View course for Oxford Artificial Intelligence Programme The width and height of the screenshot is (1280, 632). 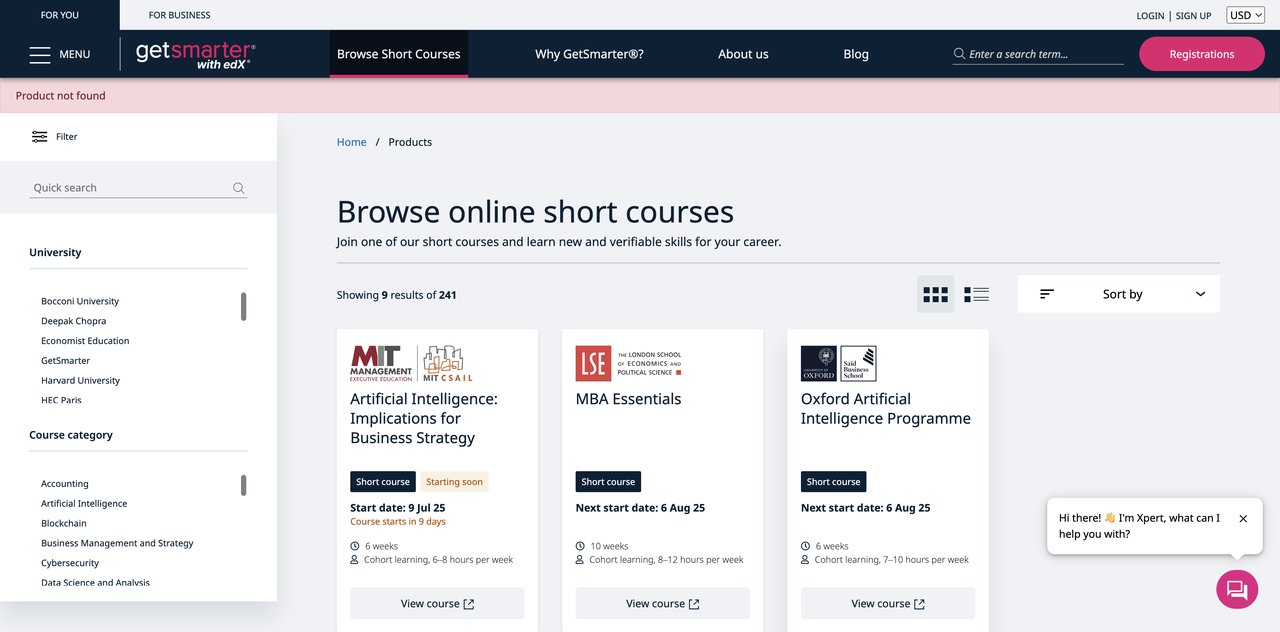[888, 603]
